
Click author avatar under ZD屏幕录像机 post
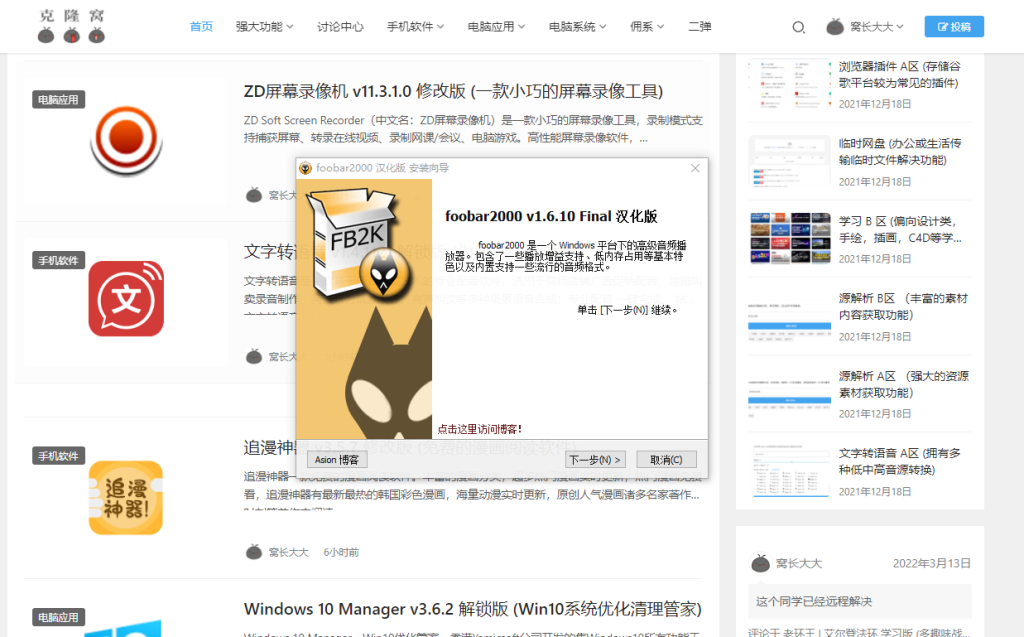click(254, 195)
